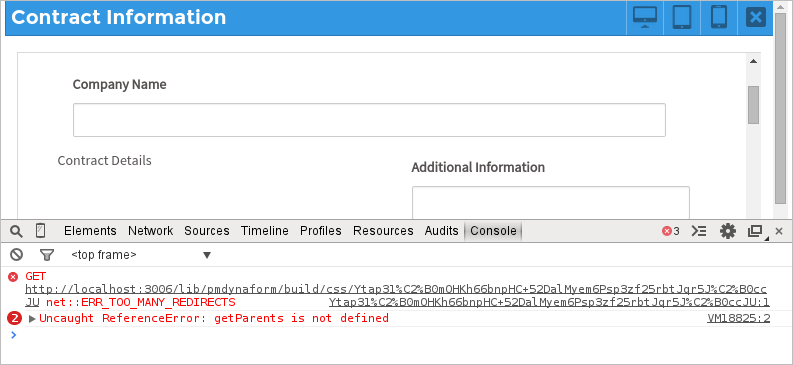793x365 pixels.
Task: Clear the console log
Action: pyautogui.click(x=17, y=254)
